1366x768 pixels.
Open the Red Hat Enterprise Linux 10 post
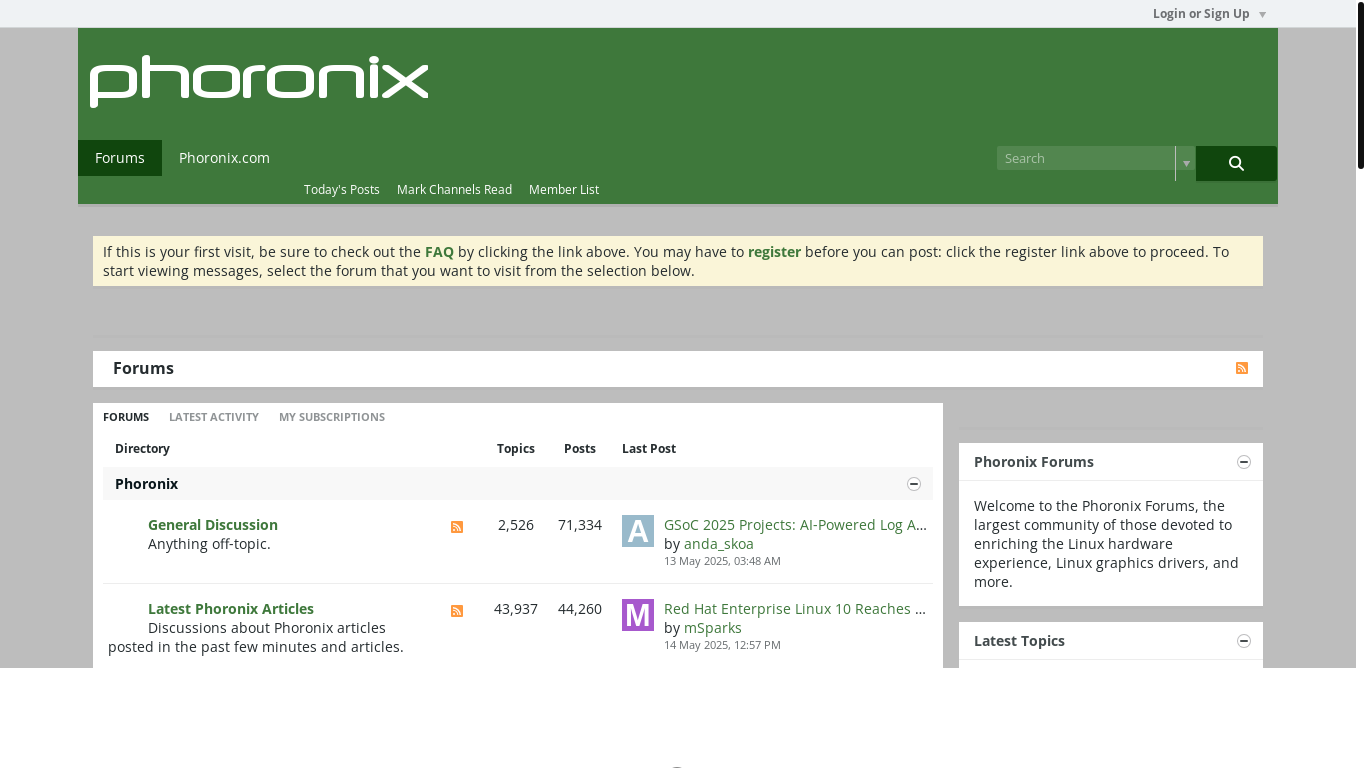pos(795,609)
